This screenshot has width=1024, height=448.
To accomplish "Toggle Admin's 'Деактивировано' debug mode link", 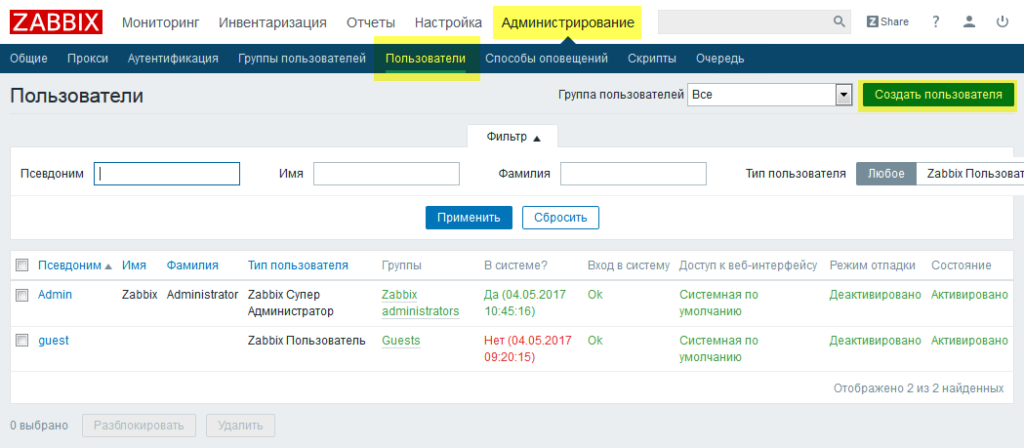I will click(x=875, y=295).
